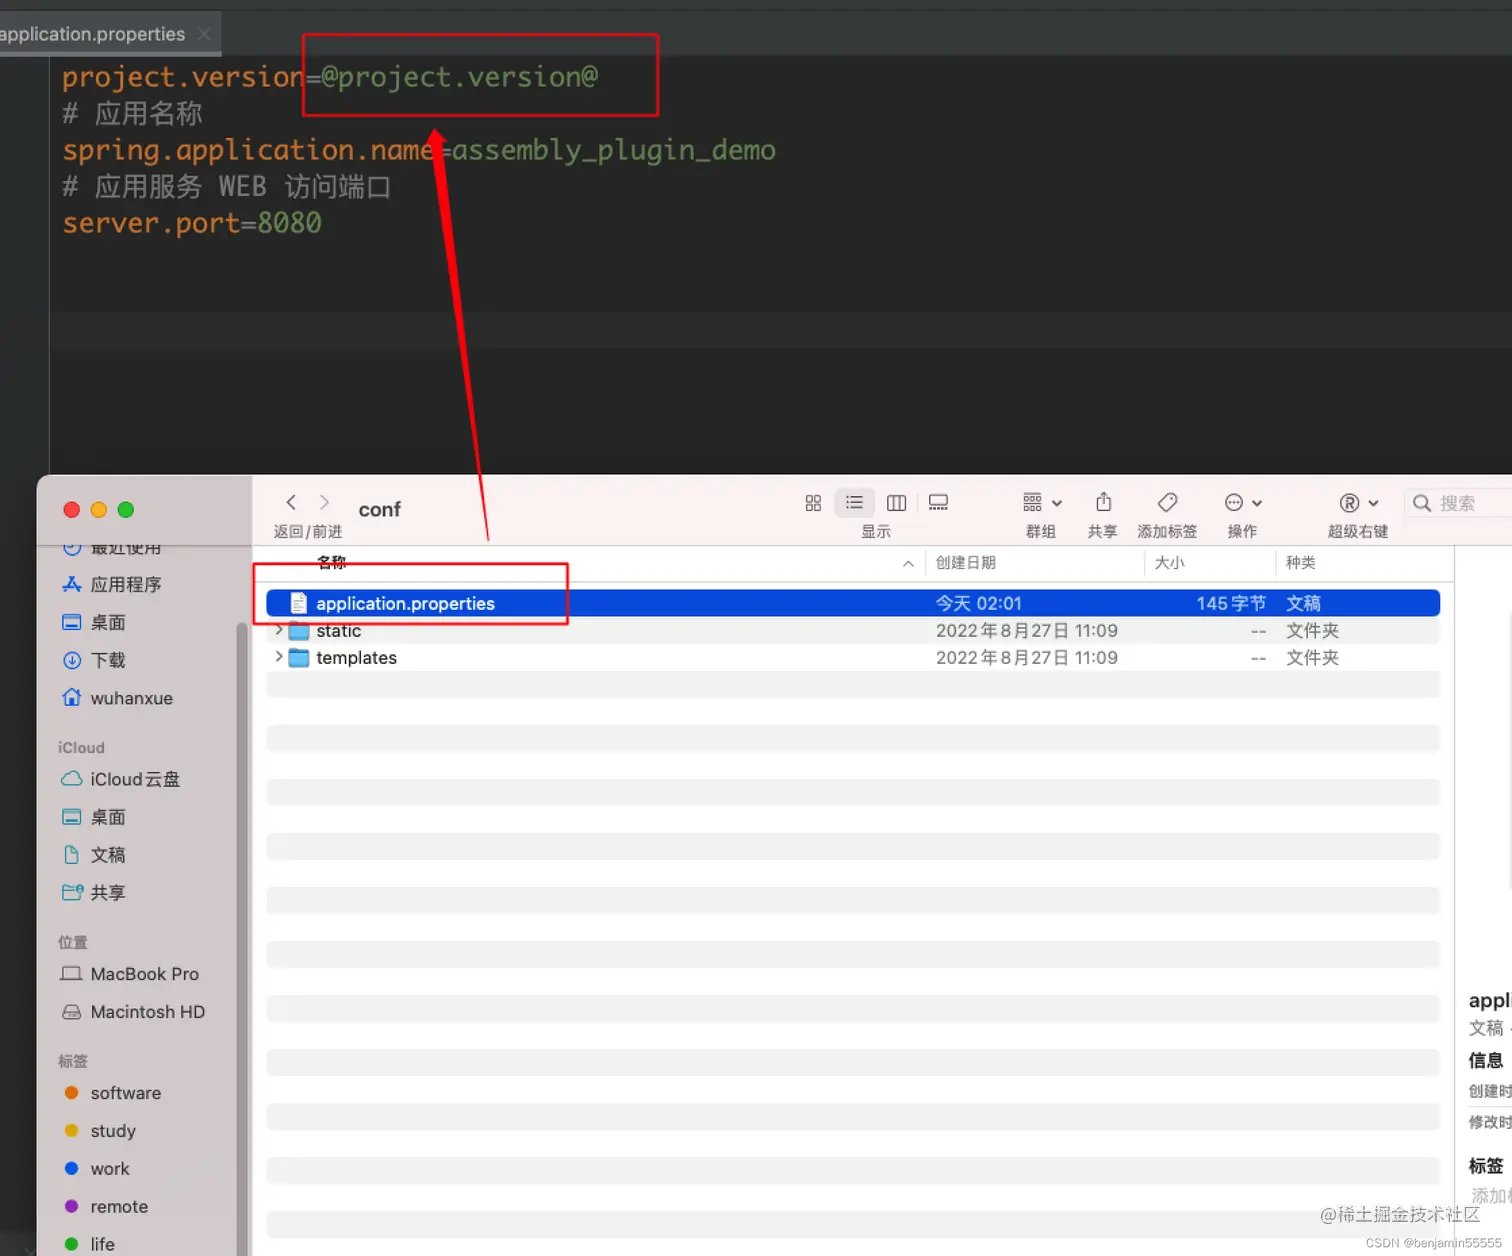Click the conf folder title
Screen dimensions: 1512x1256
pyautogui.click(x=380, y=509)
